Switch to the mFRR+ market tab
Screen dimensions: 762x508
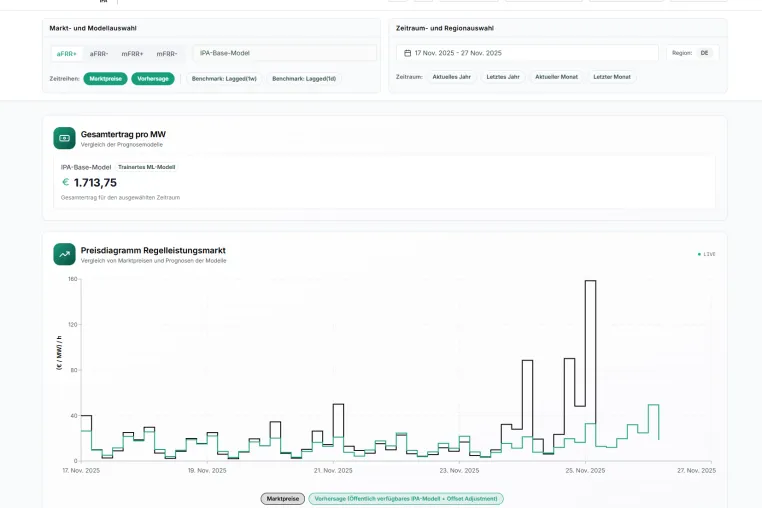coord(132,54)
